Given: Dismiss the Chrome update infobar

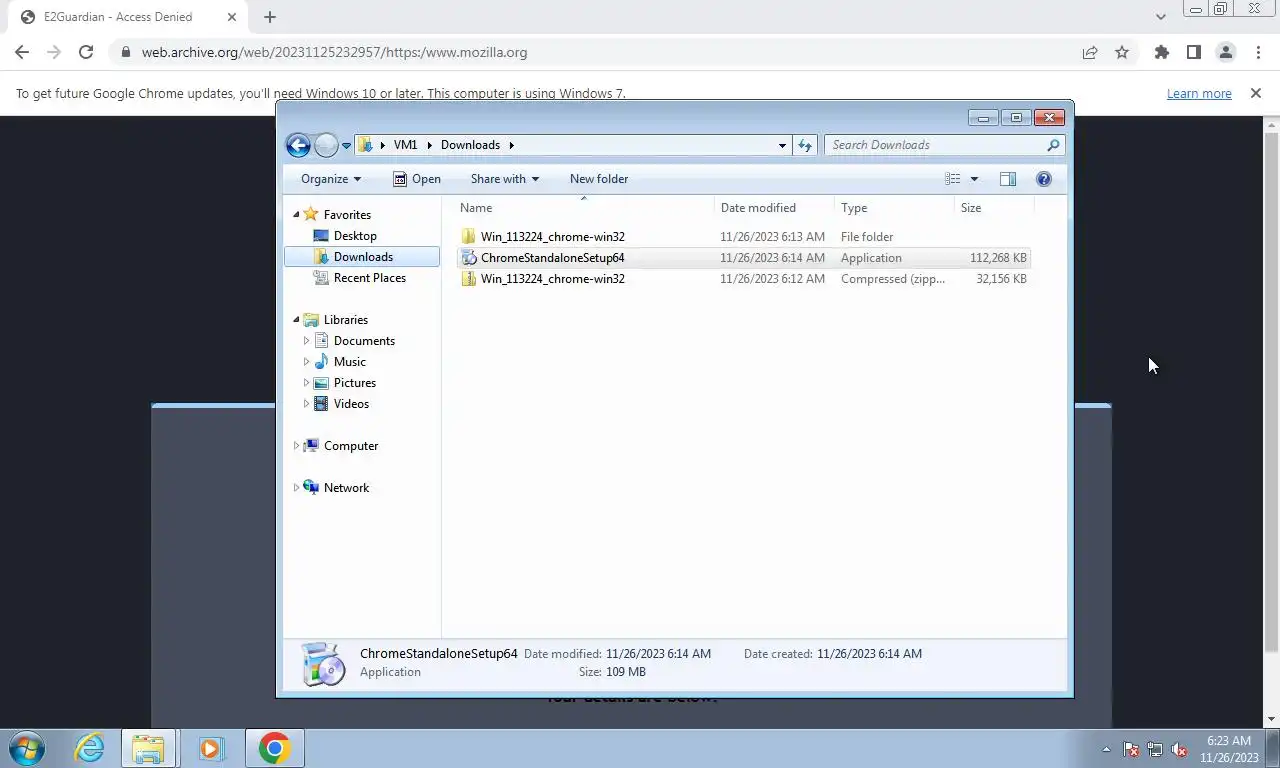Looking at the screenshot, I should pyautogui.click(x=1256, y=93).
